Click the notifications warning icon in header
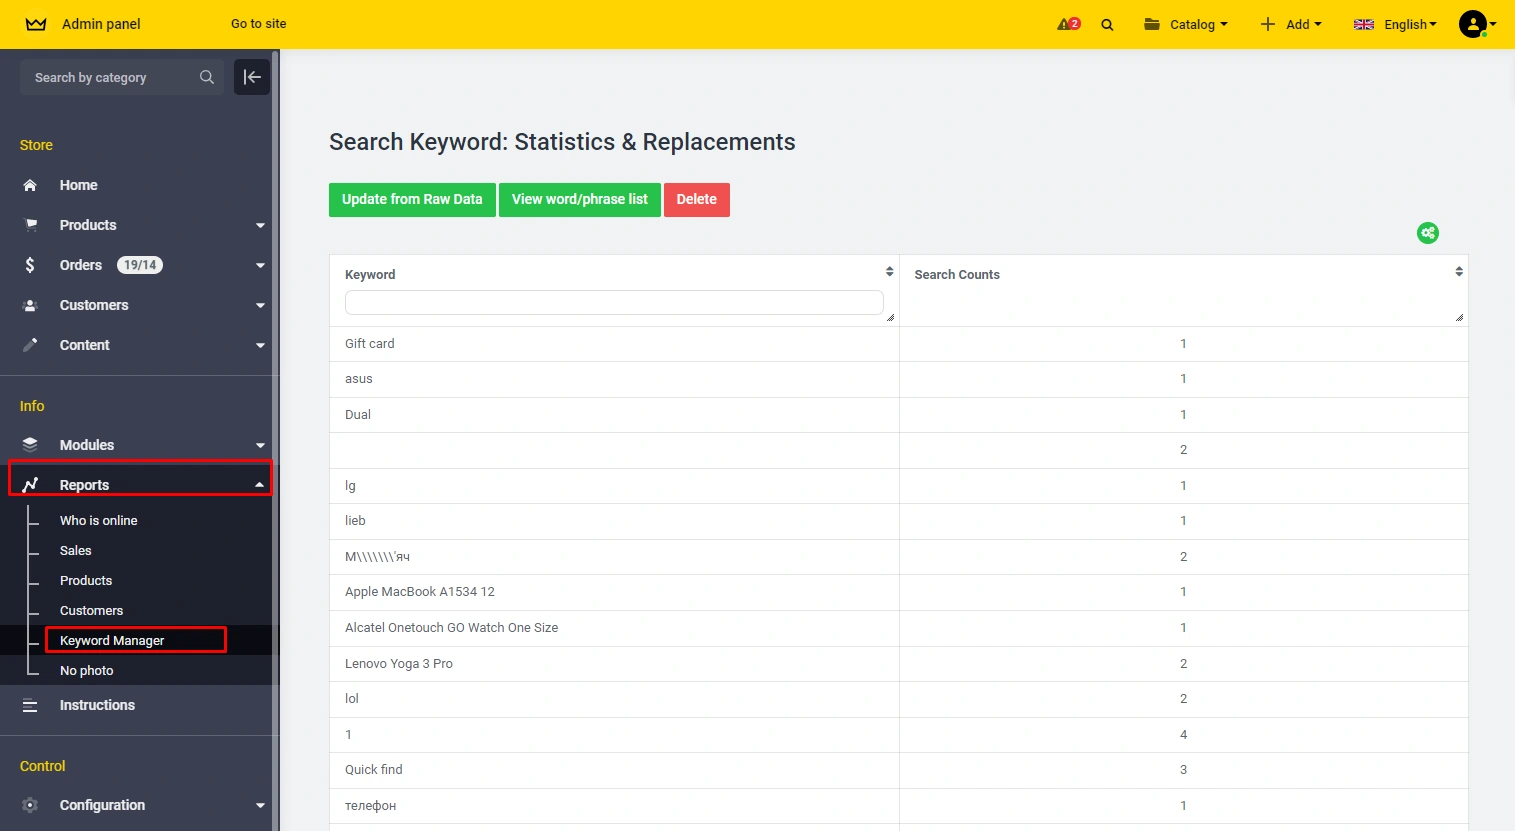Viewport: 1515px width, 831px height. click(x=1068, y=24)
